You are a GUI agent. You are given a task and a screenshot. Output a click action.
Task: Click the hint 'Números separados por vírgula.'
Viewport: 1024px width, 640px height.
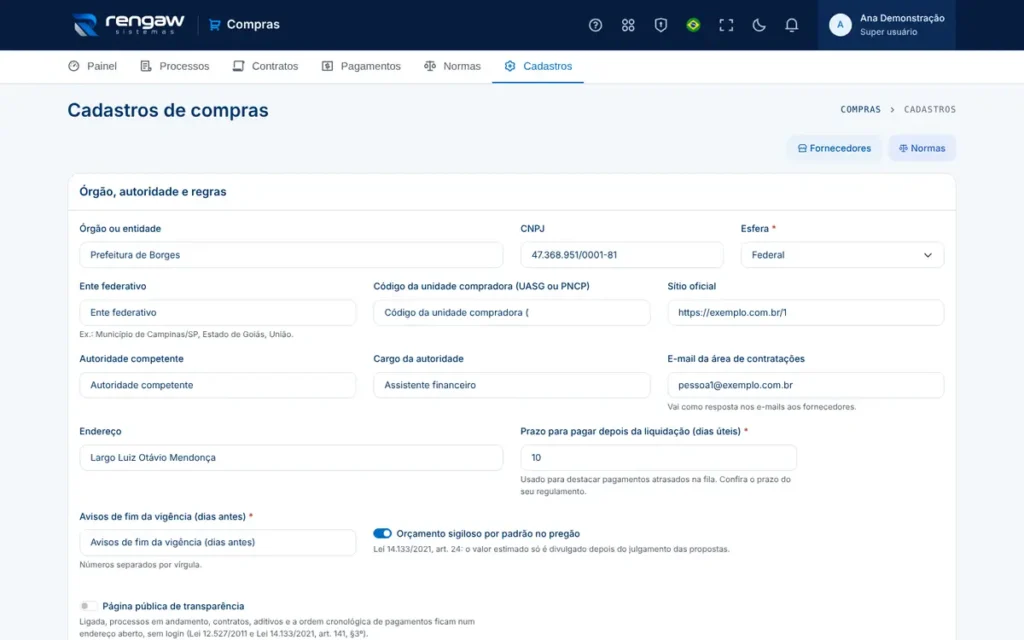pyautogui.click(x=140, y=565)
